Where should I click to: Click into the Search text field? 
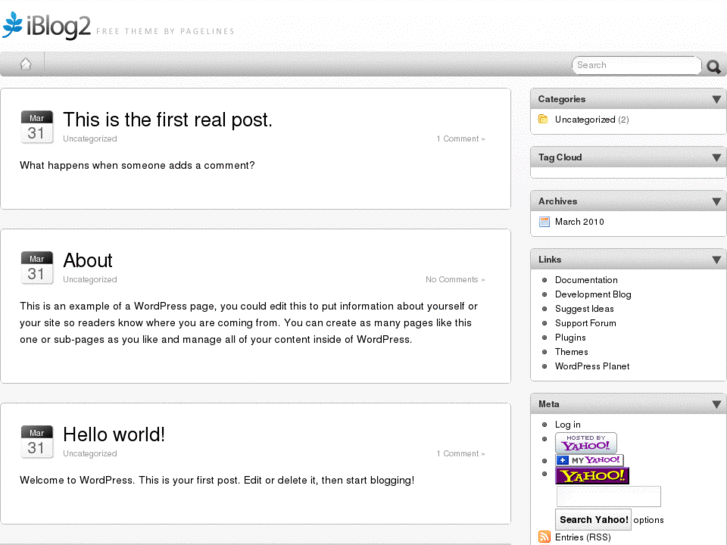(636, 65)
